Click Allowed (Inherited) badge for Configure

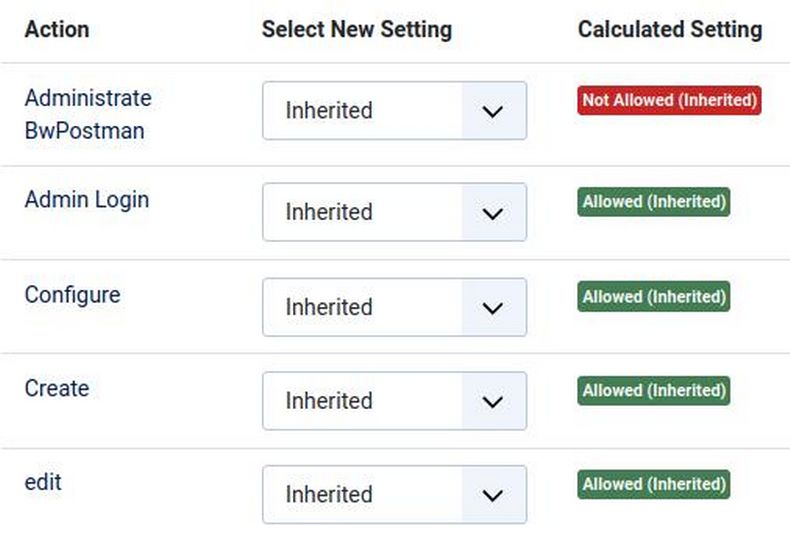point(653,297)
